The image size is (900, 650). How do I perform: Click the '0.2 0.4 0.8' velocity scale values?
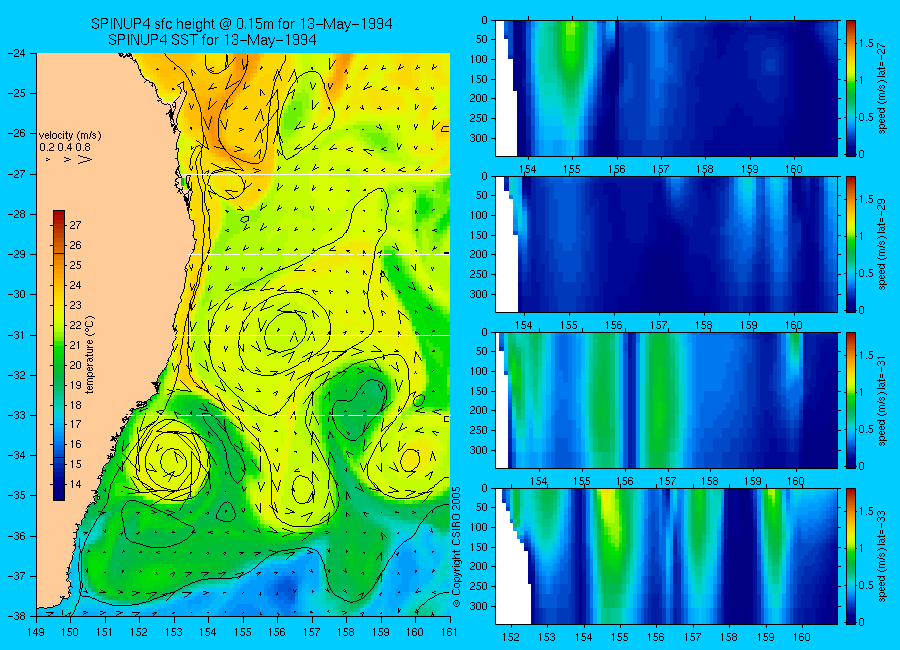pyautogui.click(x=65, y=147)
